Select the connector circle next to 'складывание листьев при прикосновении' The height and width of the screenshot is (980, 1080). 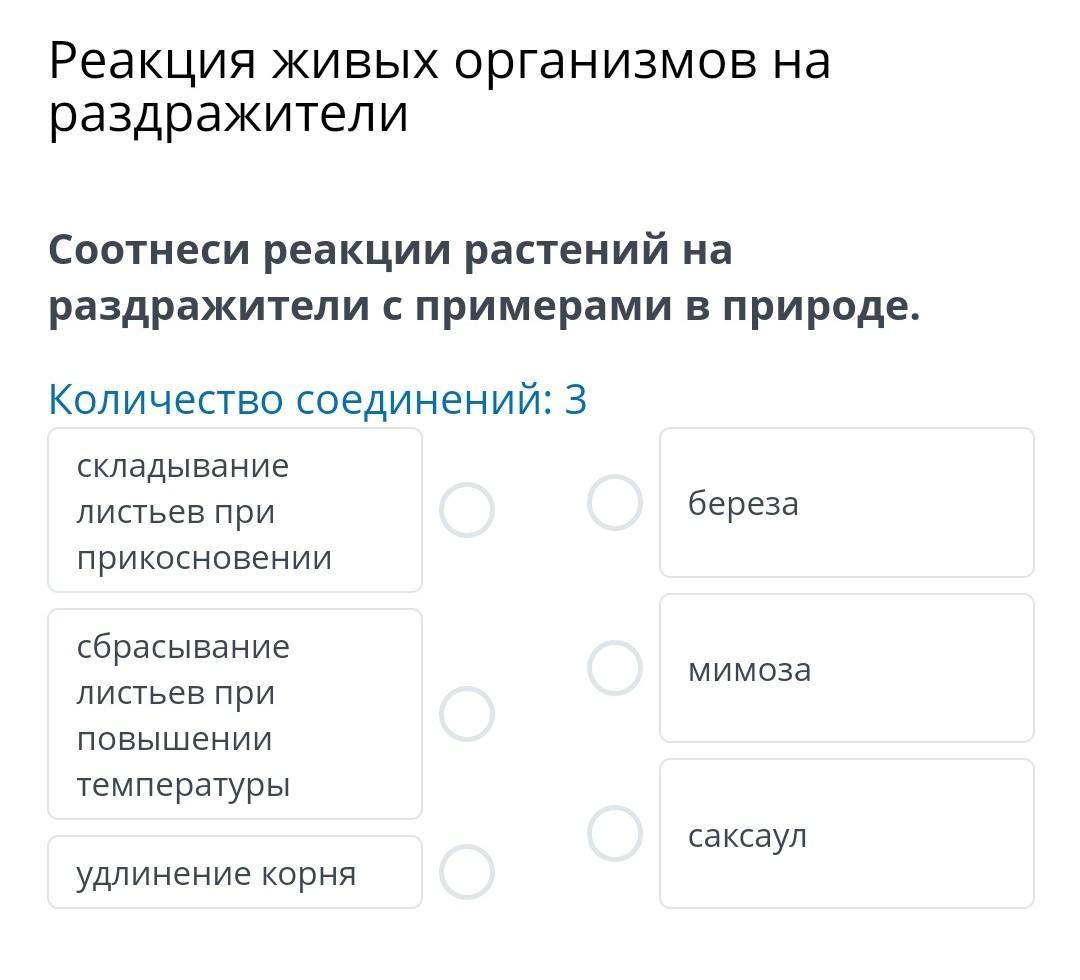(467, 510)
